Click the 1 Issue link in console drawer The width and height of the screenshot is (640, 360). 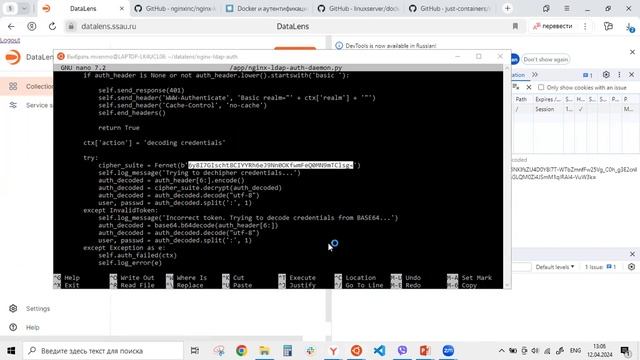tap(600, 267)
